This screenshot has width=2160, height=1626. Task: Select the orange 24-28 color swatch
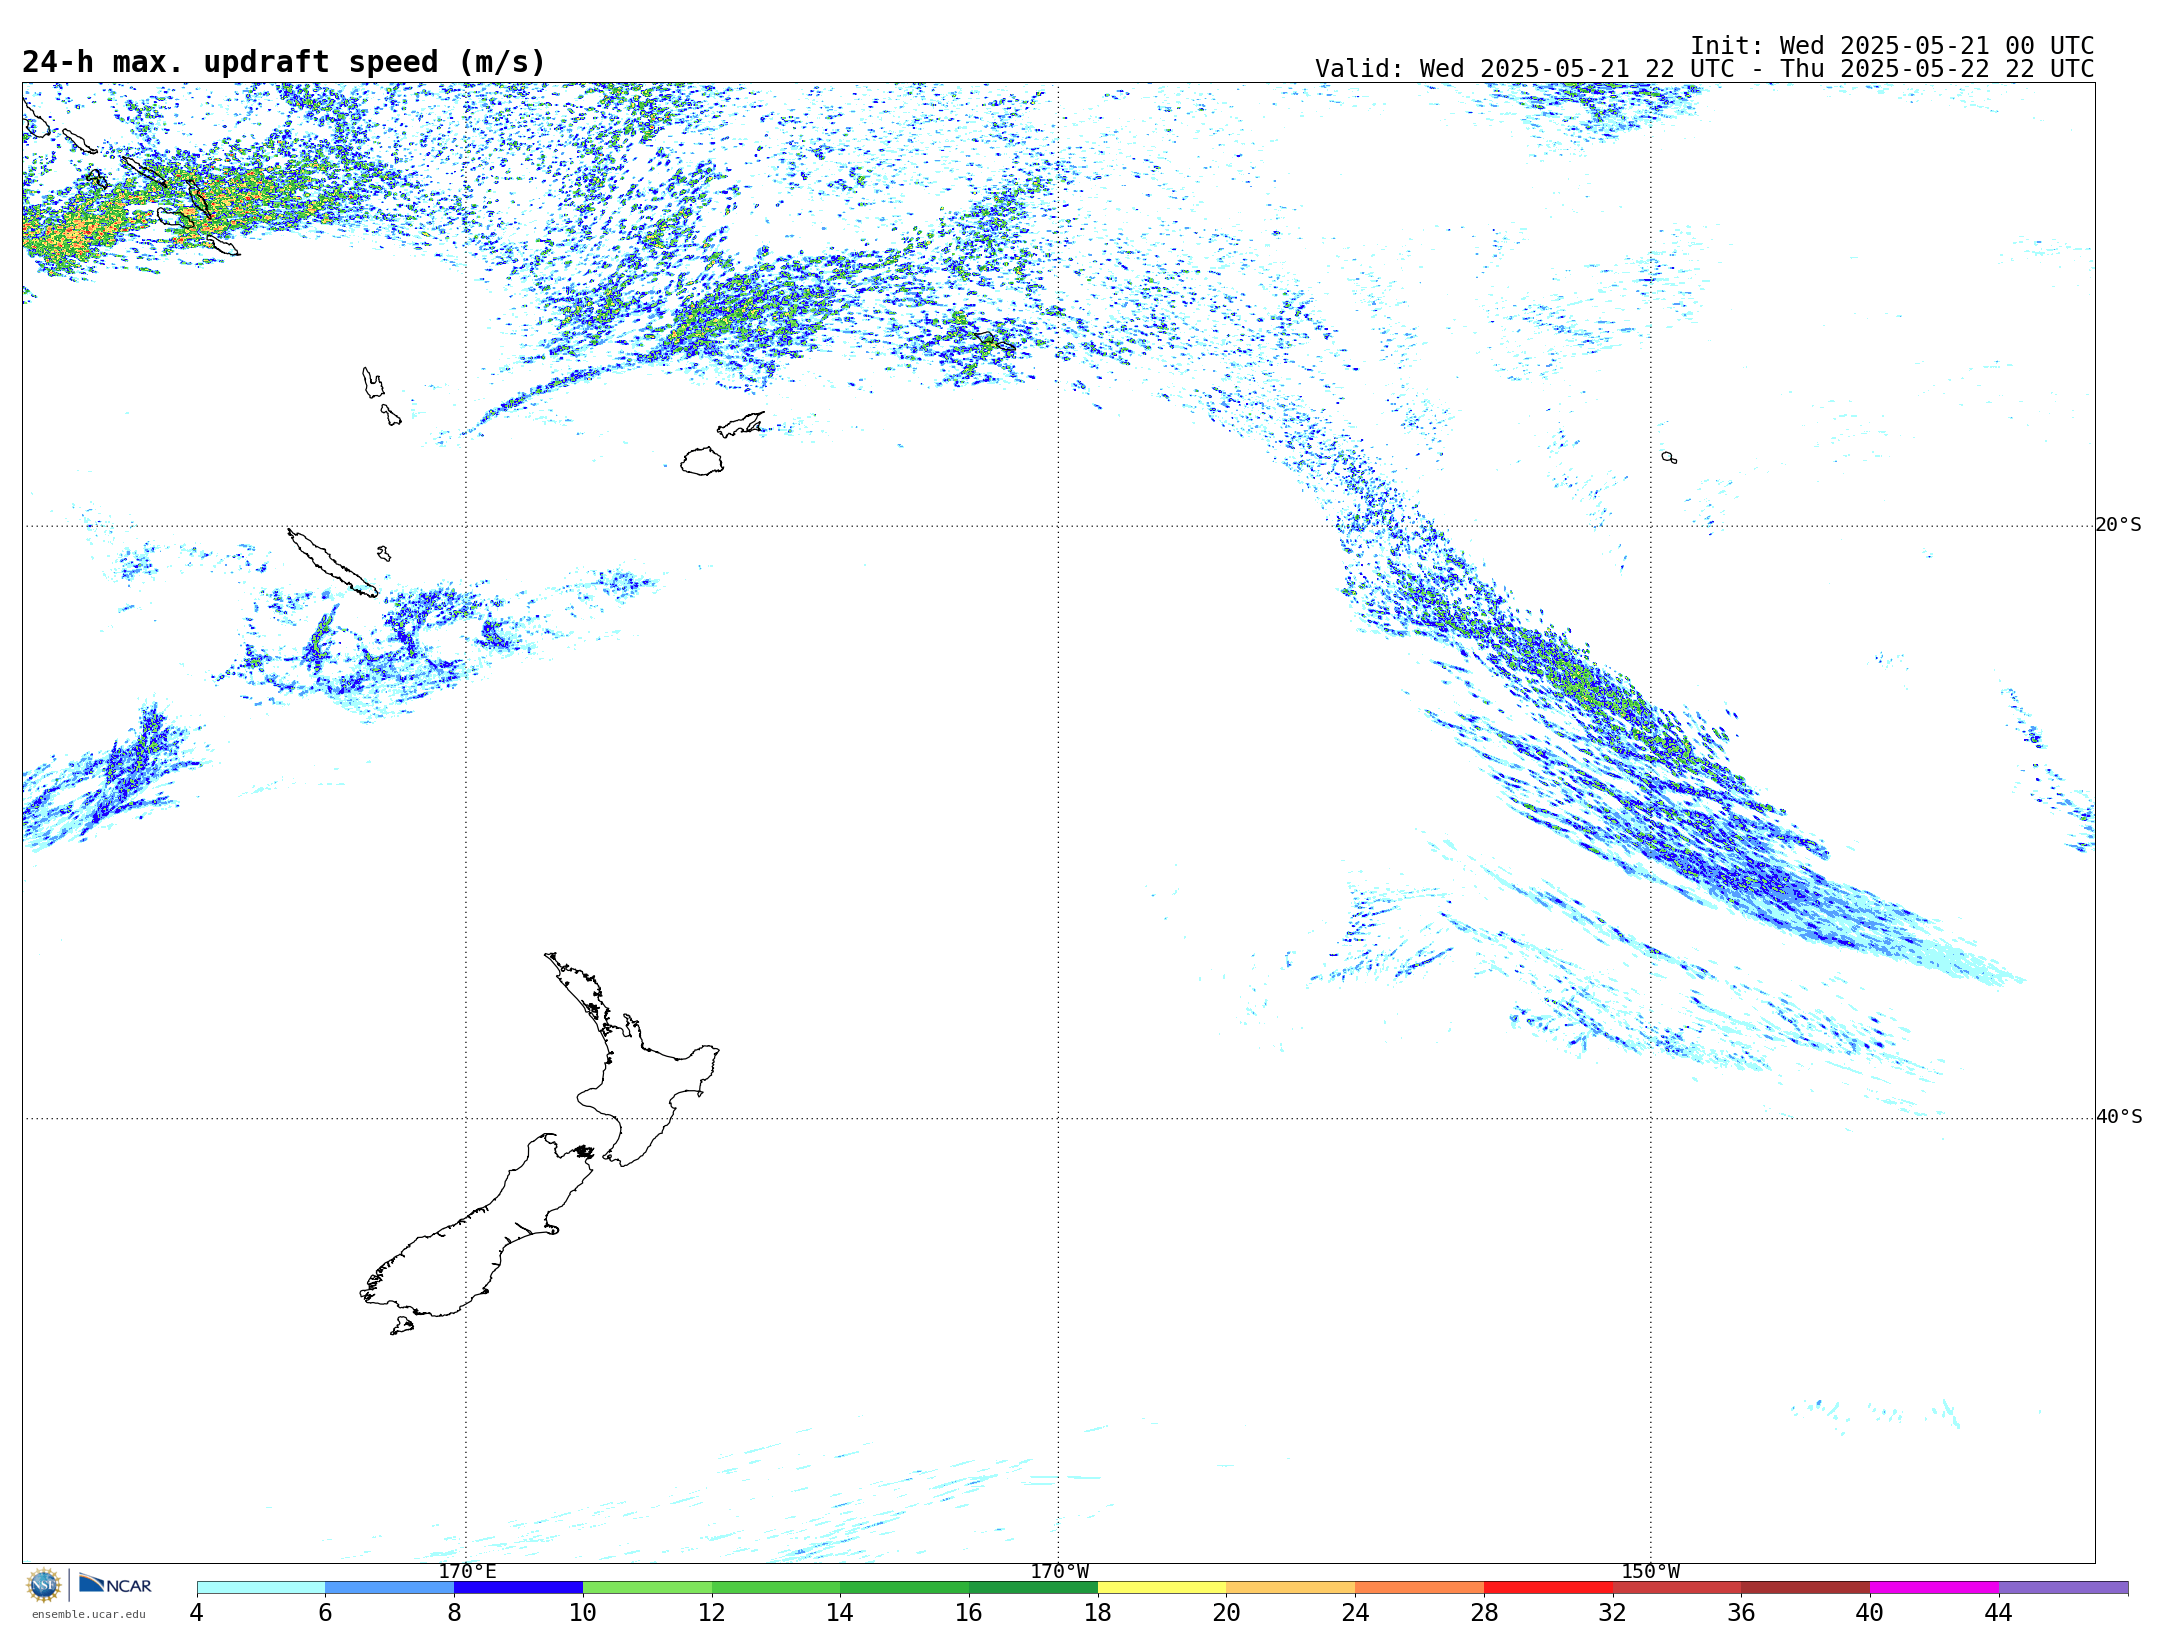[1420, 1587]
